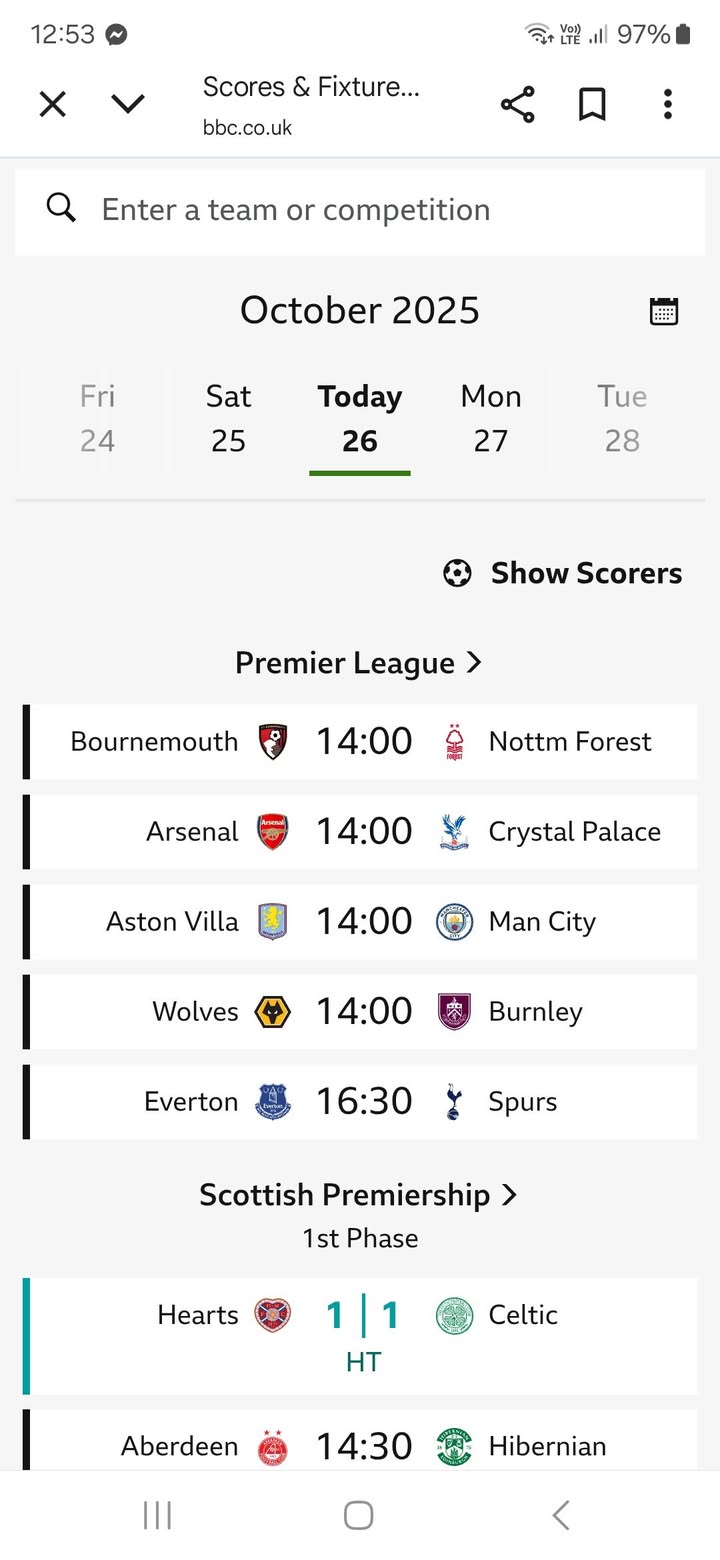
Task: Open the Everton vs Spurs fixture
Action: tap(364, 1101)
